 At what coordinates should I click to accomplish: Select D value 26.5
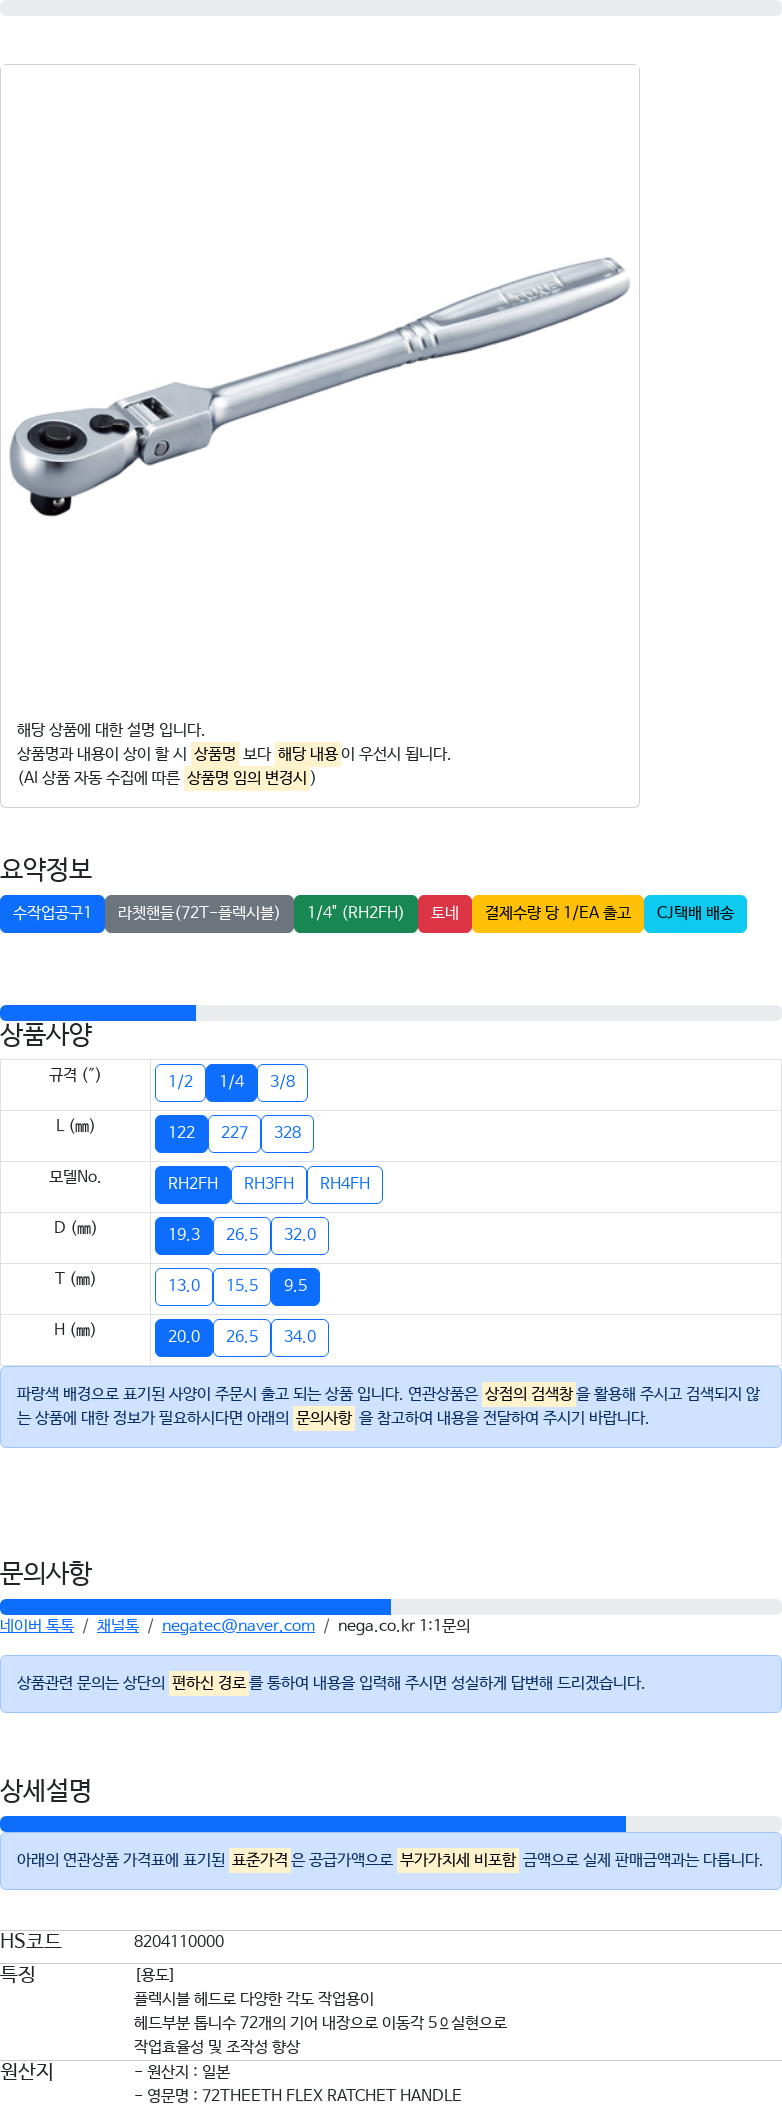pyautogui.click(x=242, y=1235)
